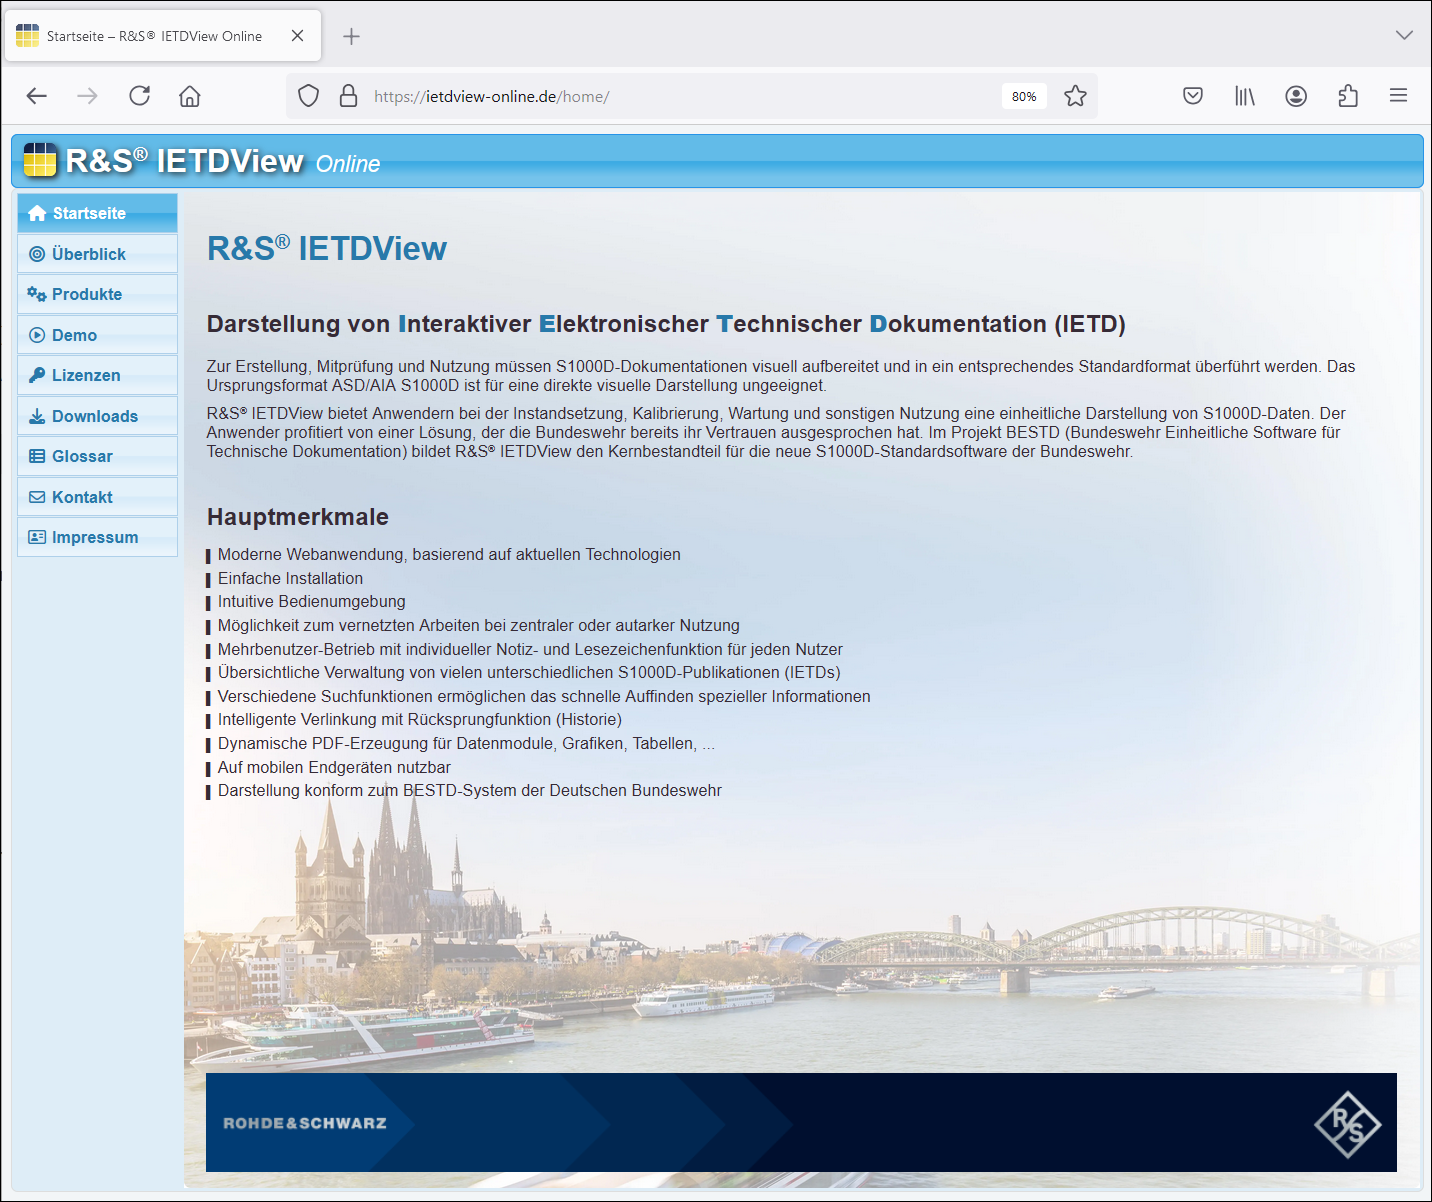Click the Downloads arrow icon

(x=37, y=415)
